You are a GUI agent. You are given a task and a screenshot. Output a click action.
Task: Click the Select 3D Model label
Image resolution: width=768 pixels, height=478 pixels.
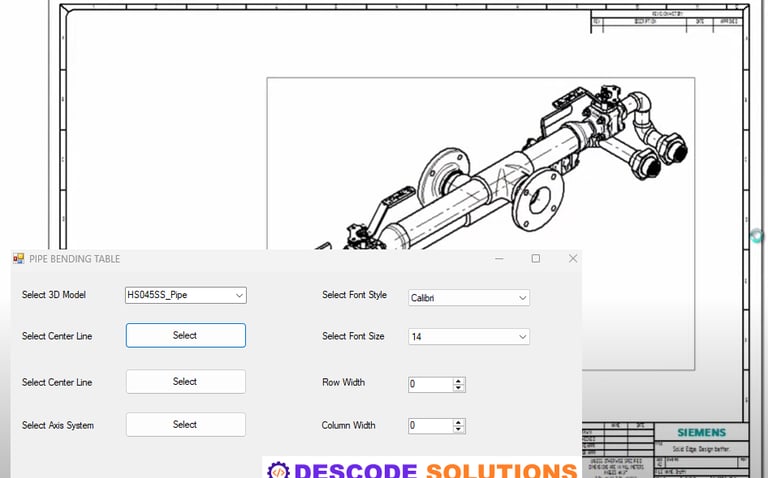[x=54, y=295]
